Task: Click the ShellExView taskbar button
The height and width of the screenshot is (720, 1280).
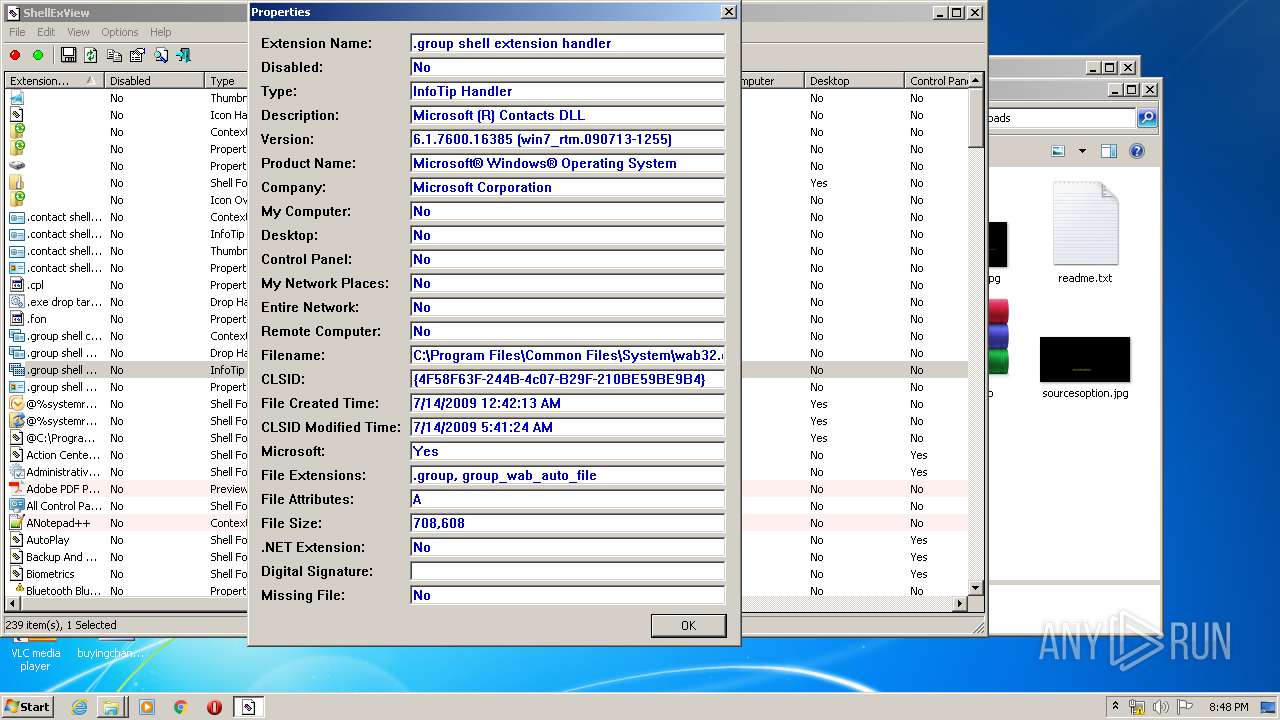Action: 248,707
